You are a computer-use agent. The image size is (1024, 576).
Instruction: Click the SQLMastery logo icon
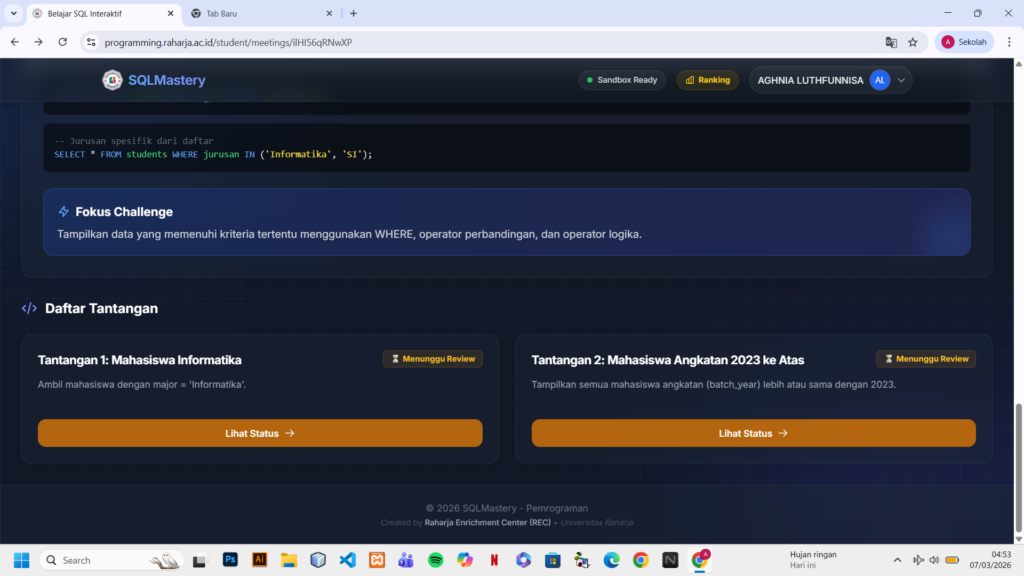pos(112,80)
